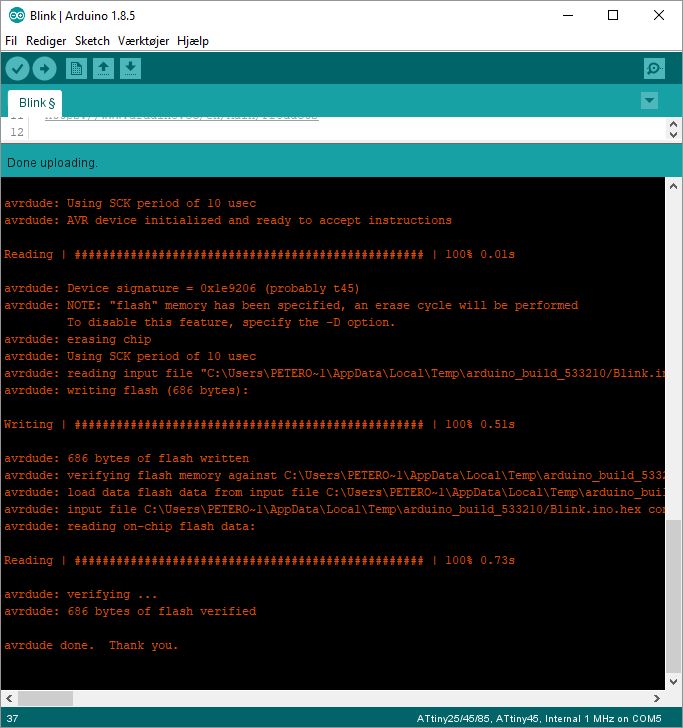The image size is (683, 728).
Task: Click the console vertical scrollbar thumb
Action: tap(673, 596)
